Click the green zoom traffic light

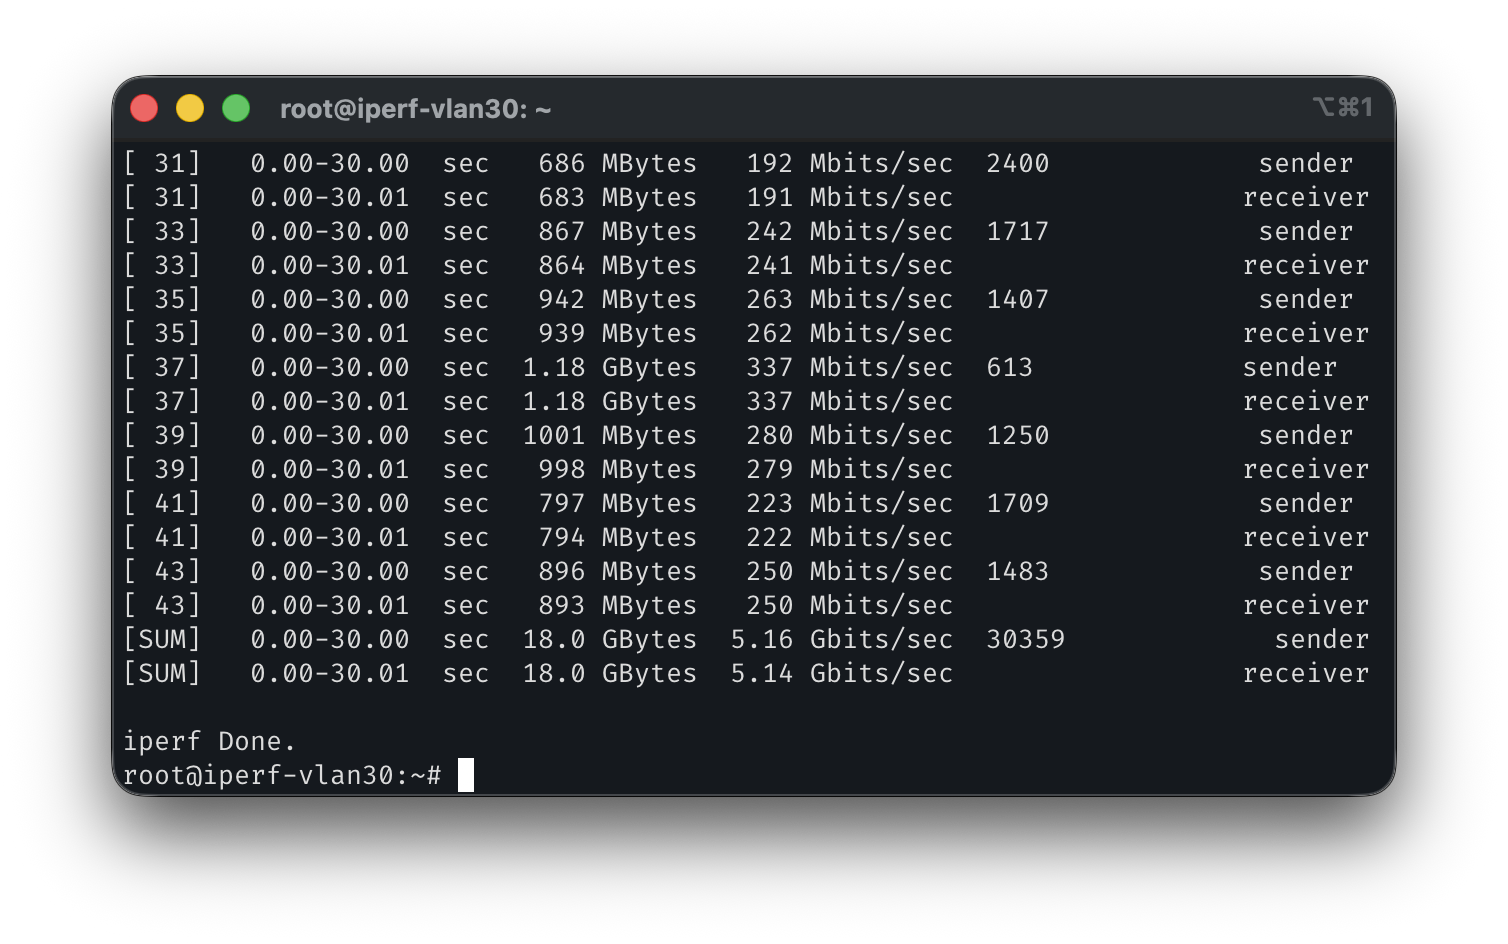(x=236, y=107)
